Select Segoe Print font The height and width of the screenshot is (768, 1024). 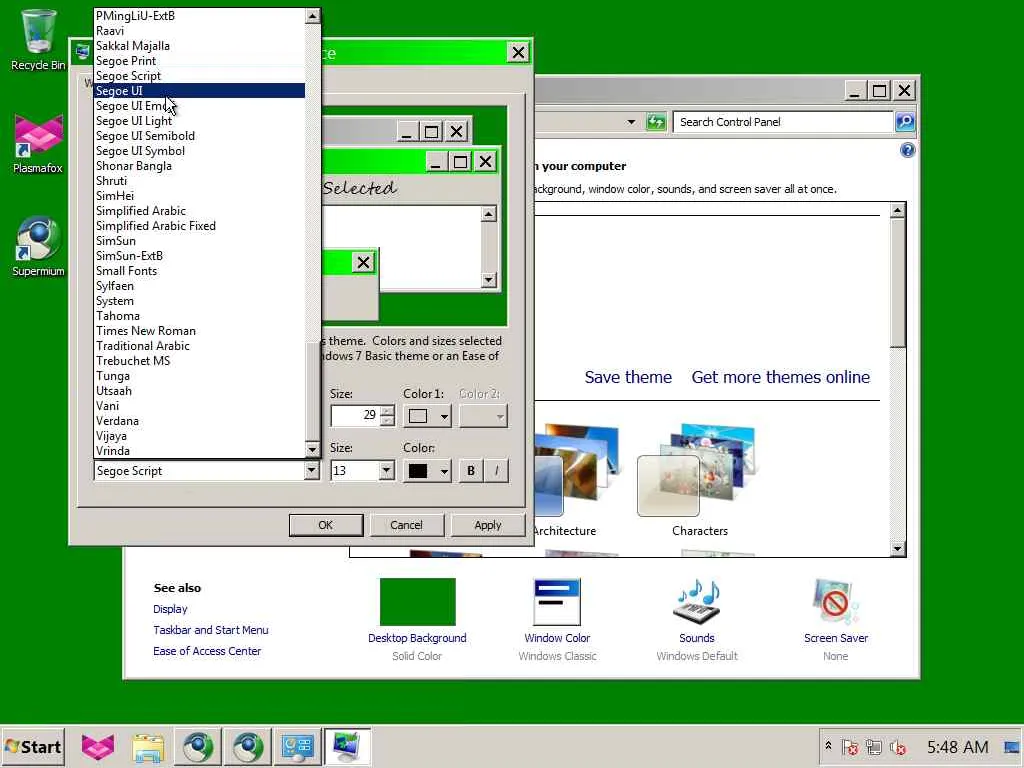point(199,61)
